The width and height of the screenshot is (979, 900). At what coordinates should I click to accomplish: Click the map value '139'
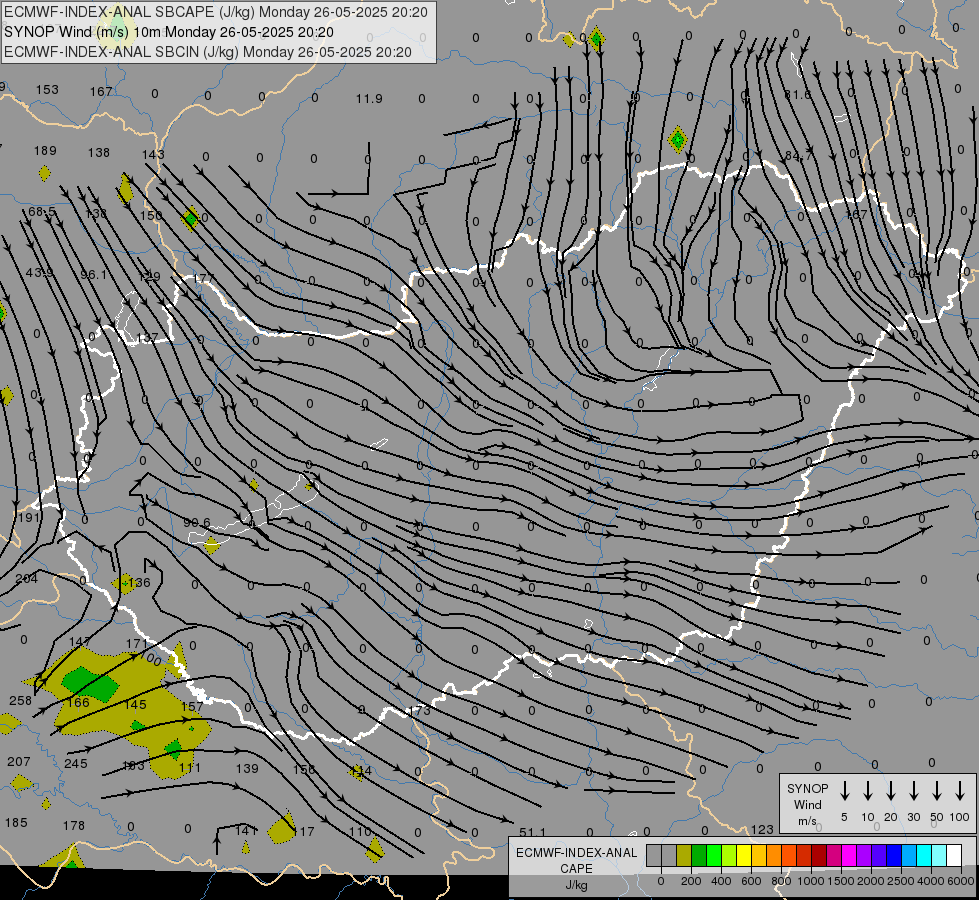(247, 768)
